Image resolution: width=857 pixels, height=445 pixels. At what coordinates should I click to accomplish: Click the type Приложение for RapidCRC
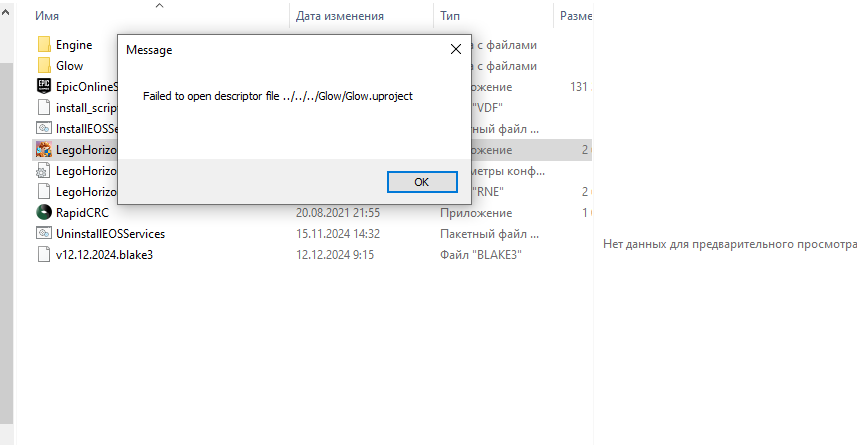pyautogui.click(x=476, y=213)
